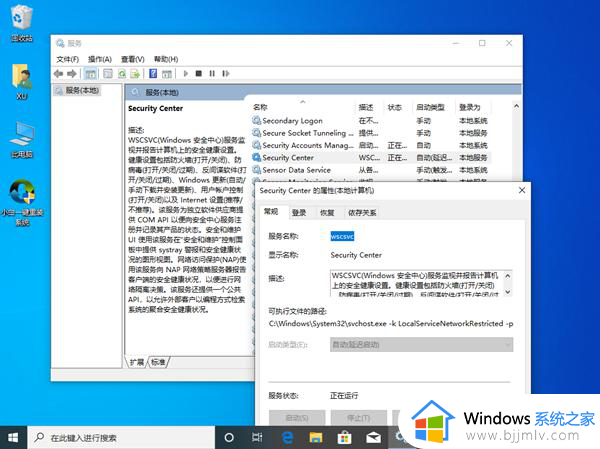Click the green Refresh toolbar icon
Screen dimensions: 600x449
coord(122,73)
